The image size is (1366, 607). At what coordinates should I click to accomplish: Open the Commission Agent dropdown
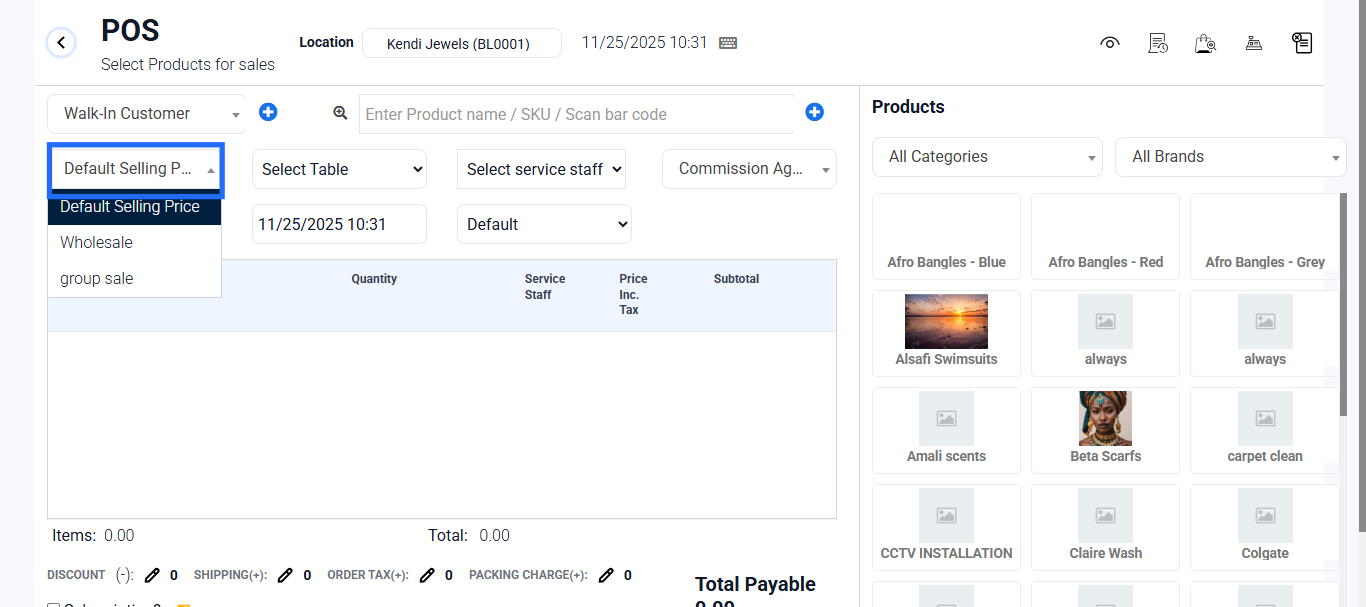point(749,169)
